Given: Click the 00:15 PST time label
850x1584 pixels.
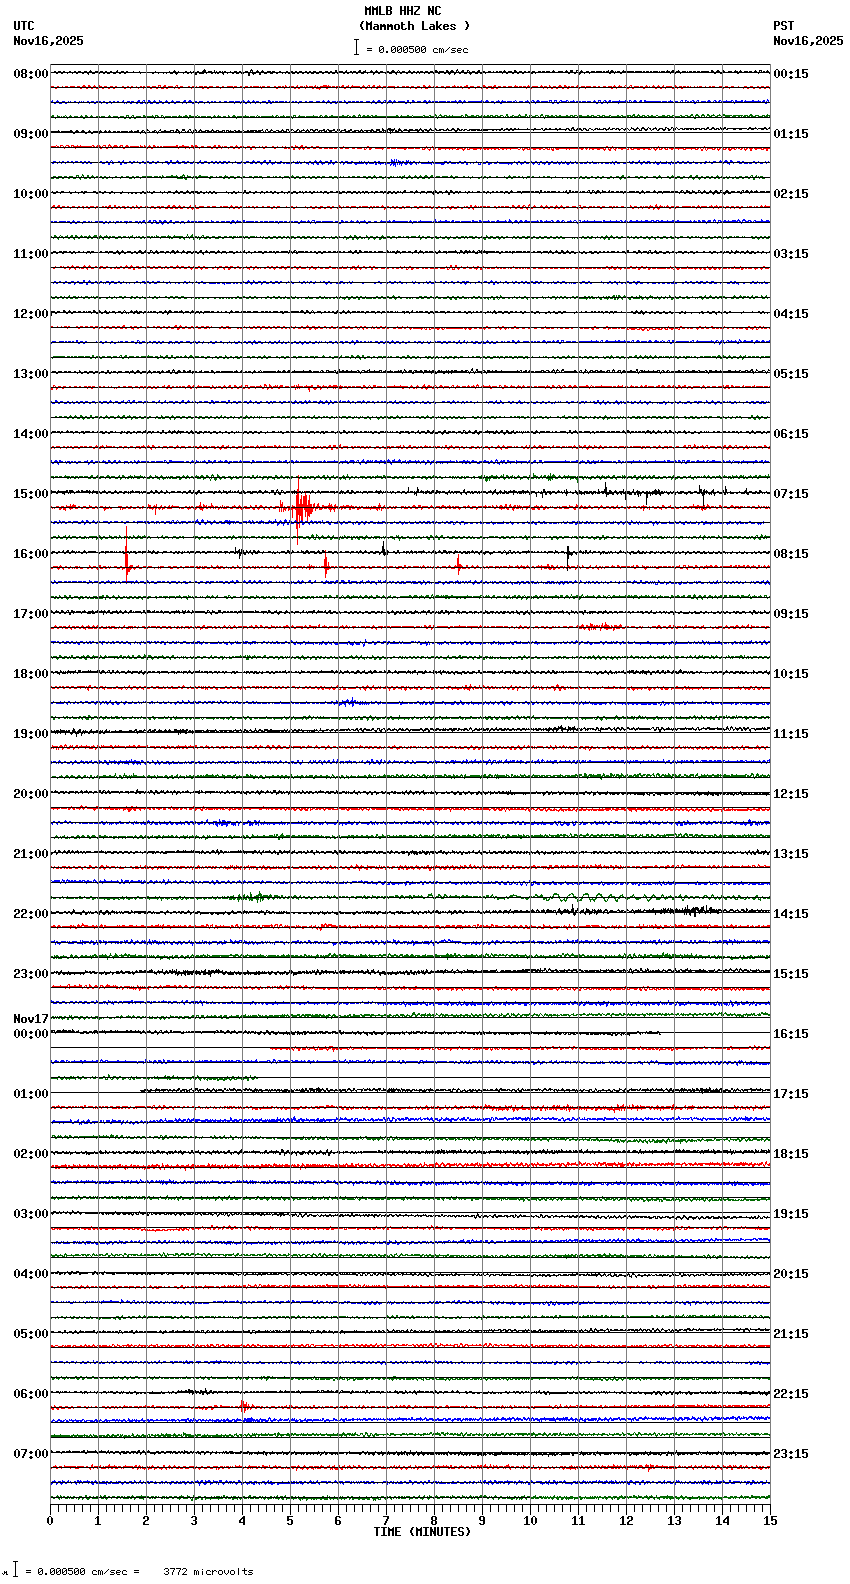Looking at the screenshot, I should pos(791,74).
